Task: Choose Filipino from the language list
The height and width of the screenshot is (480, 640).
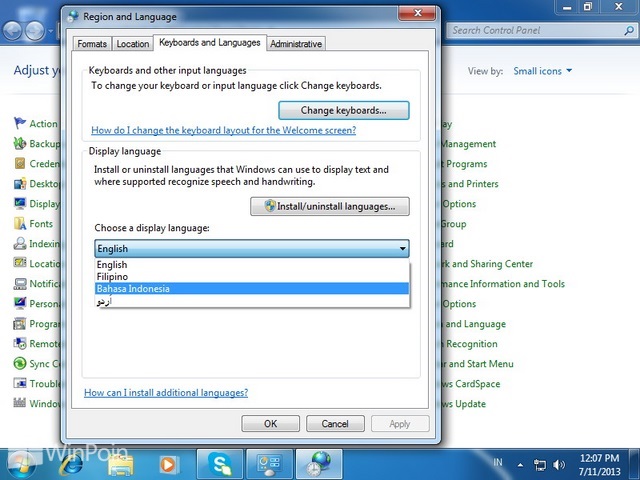Action: tap(252, 277)
